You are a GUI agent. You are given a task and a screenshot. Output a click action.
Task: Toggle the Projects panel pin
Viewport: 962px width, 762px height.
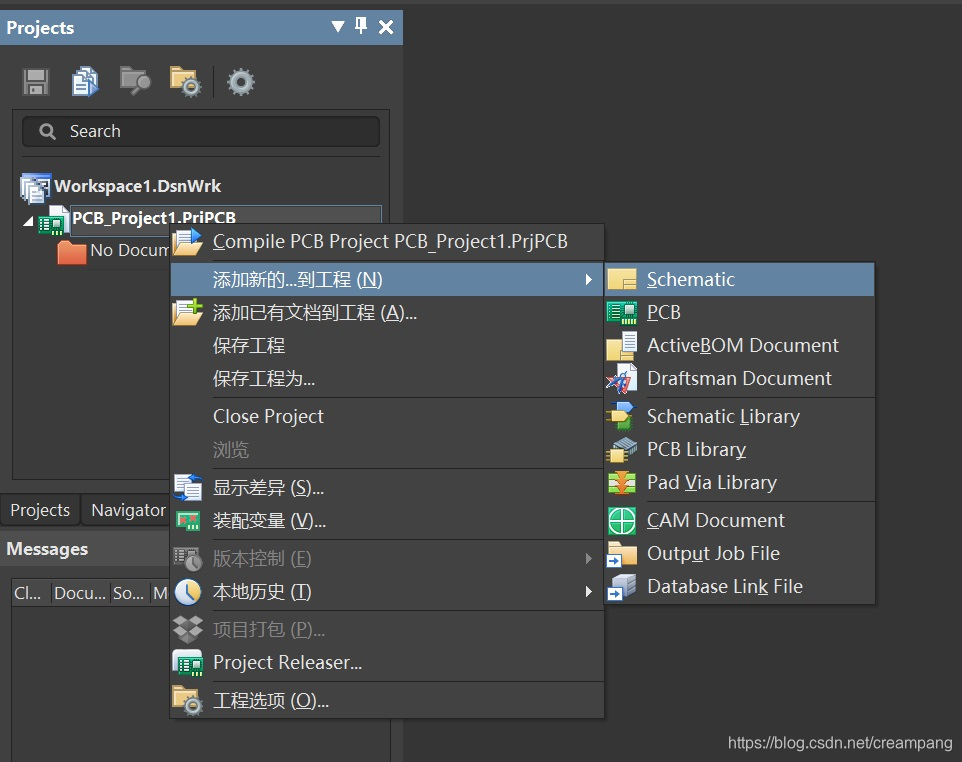tap(361, 26)
